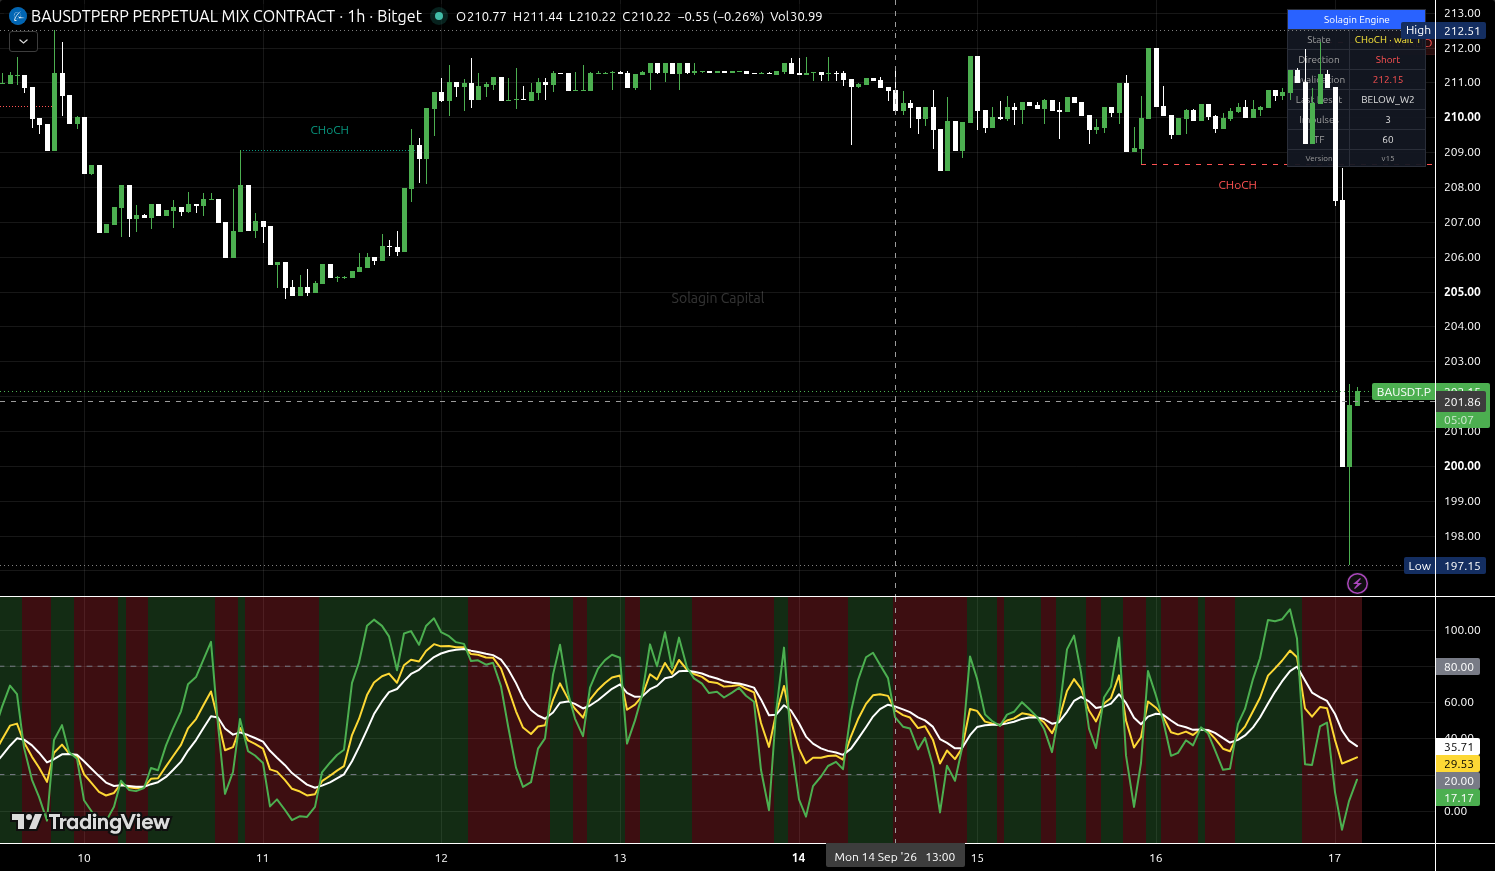Click the 20.00 oversold level label
This screenshot has height=871, width=1495.
[x=1459, y=781]
